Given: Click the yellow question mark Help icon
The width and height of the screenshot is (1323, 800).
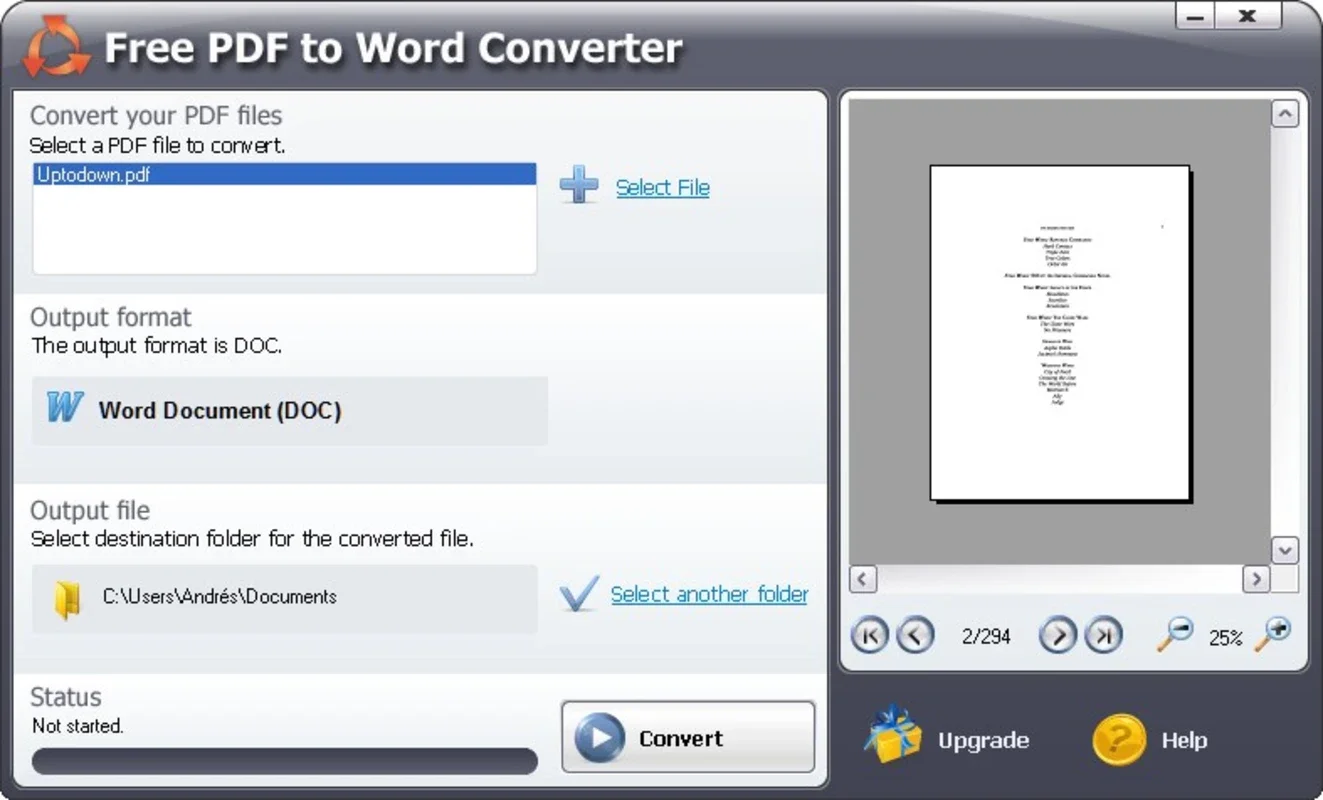Looking at the screenshot, I should (x=1119, y=740).
